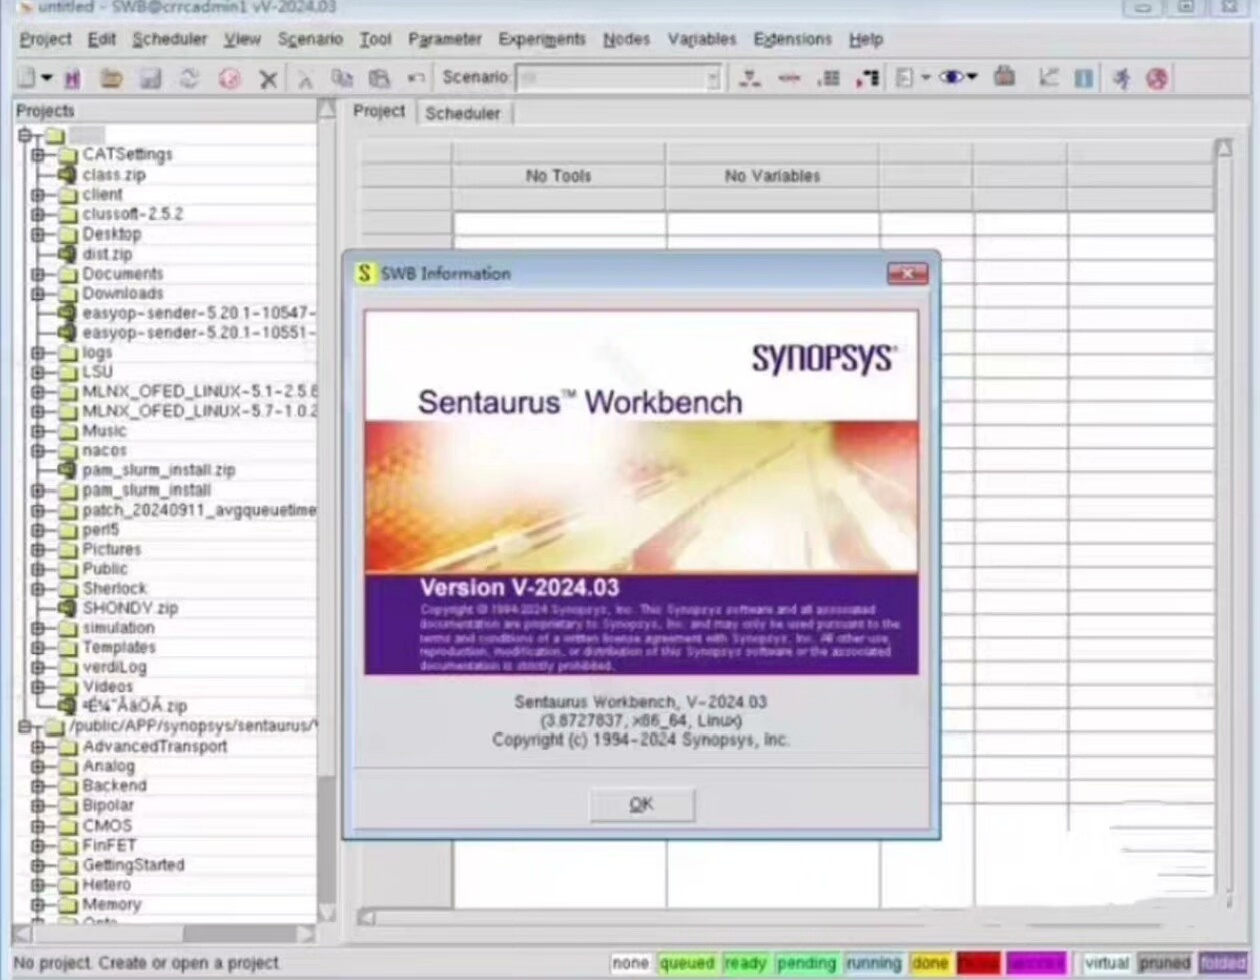Click the 'queued' status legend box
The image size is (1260, 980).
(x=688, y=963)
